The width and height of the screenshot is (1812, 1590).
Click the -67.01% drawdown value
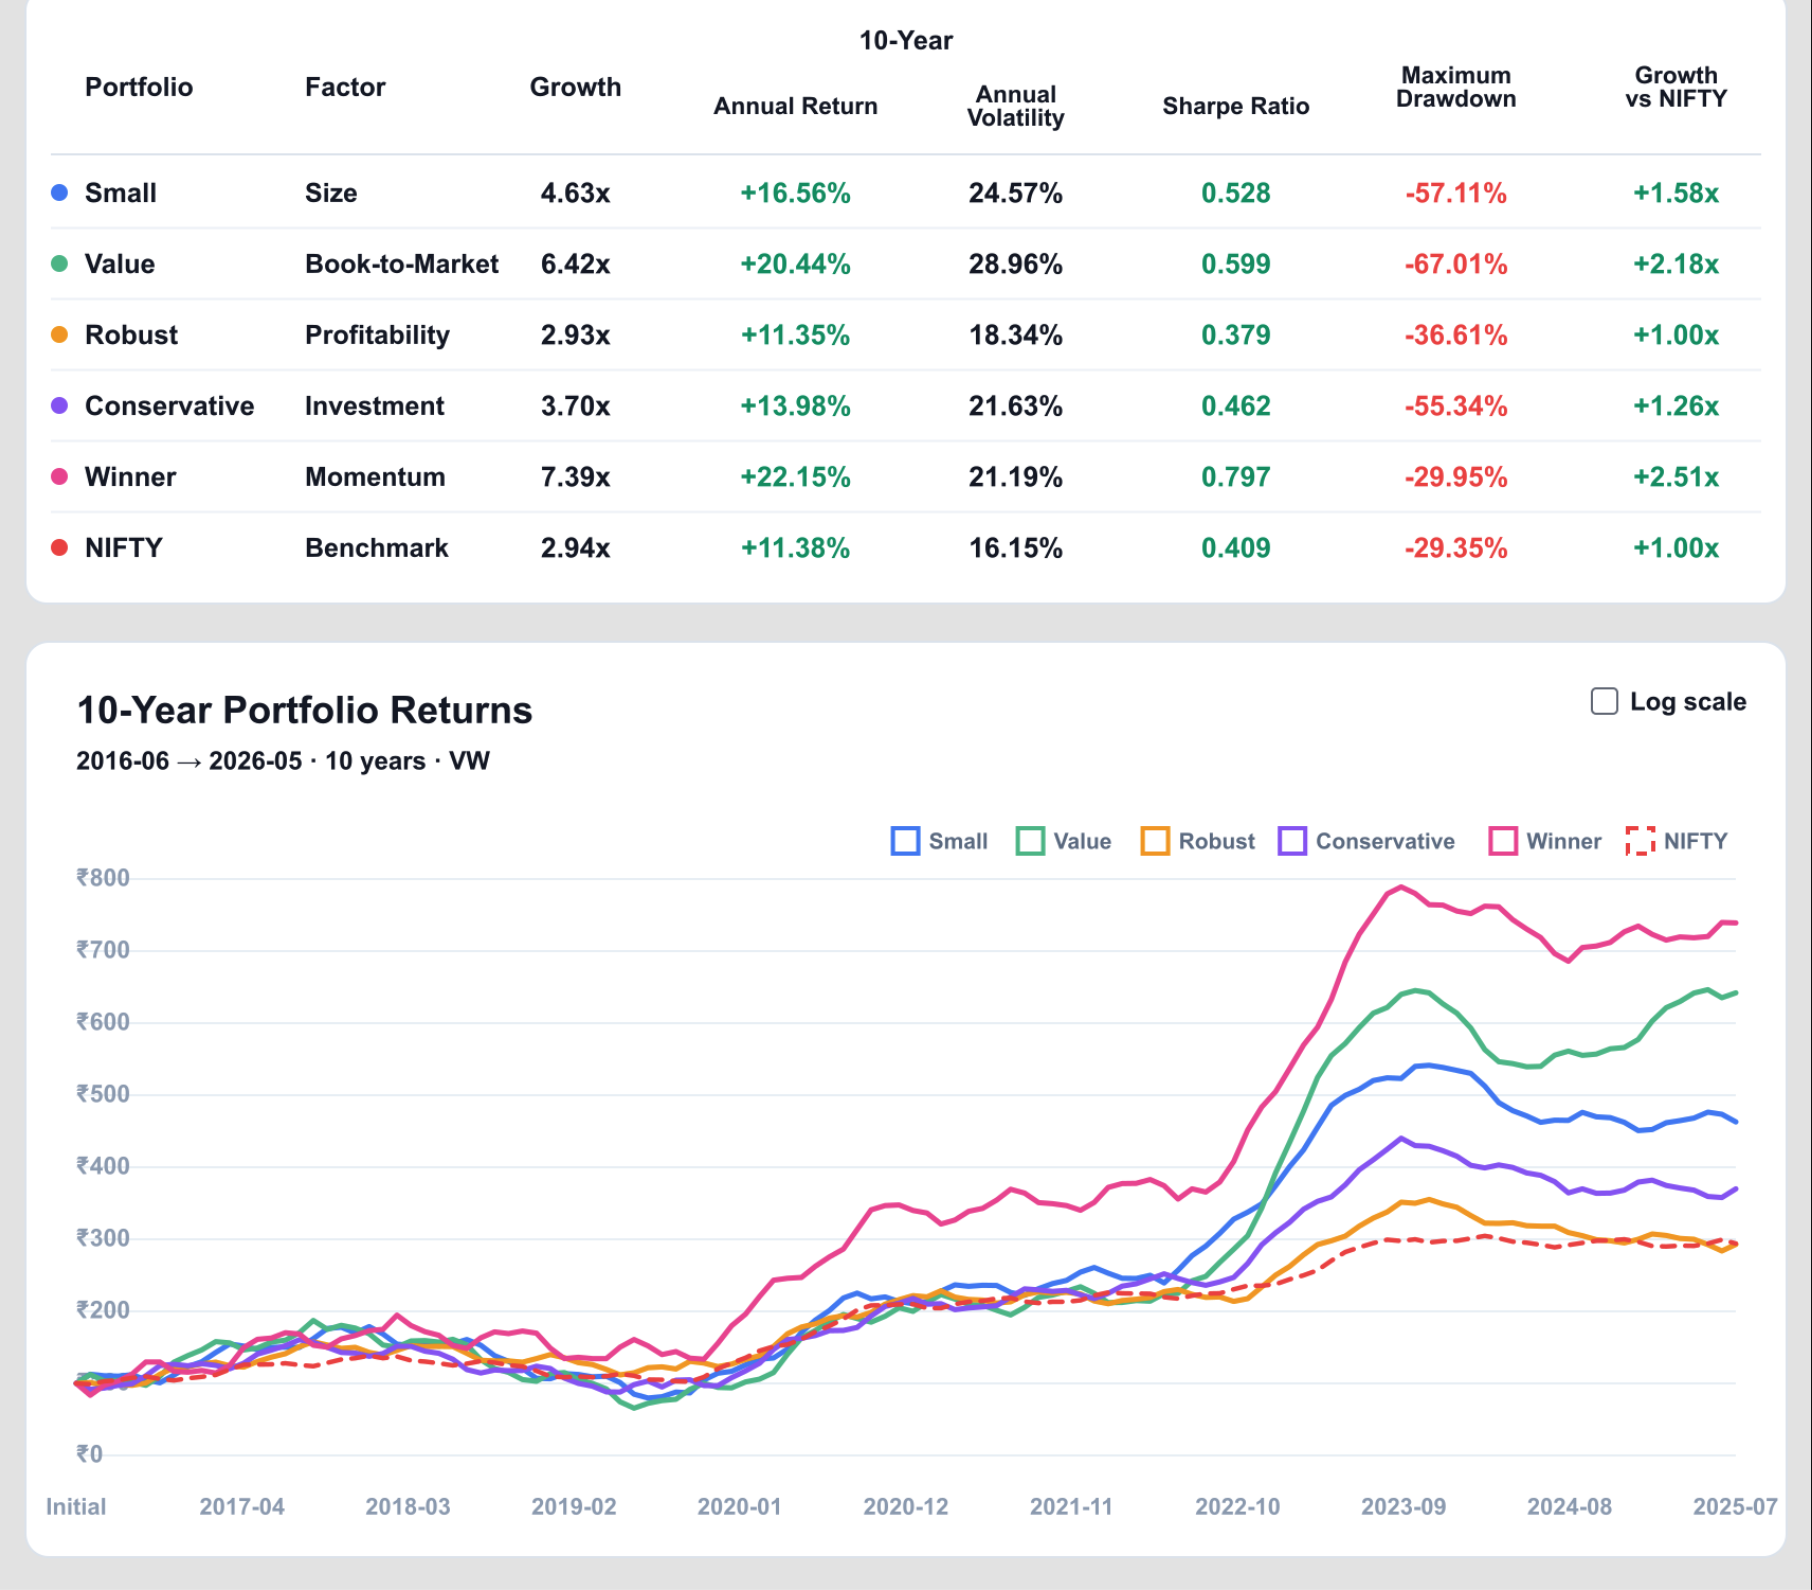pos(1456,264)
